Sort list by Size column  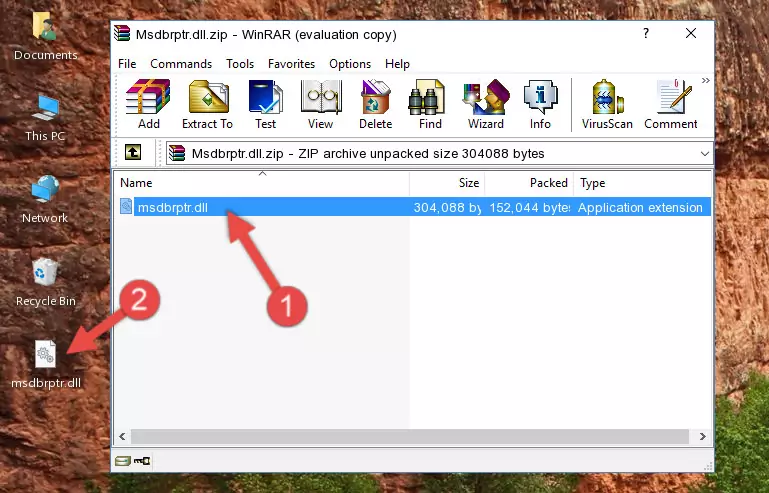point(447,182)
